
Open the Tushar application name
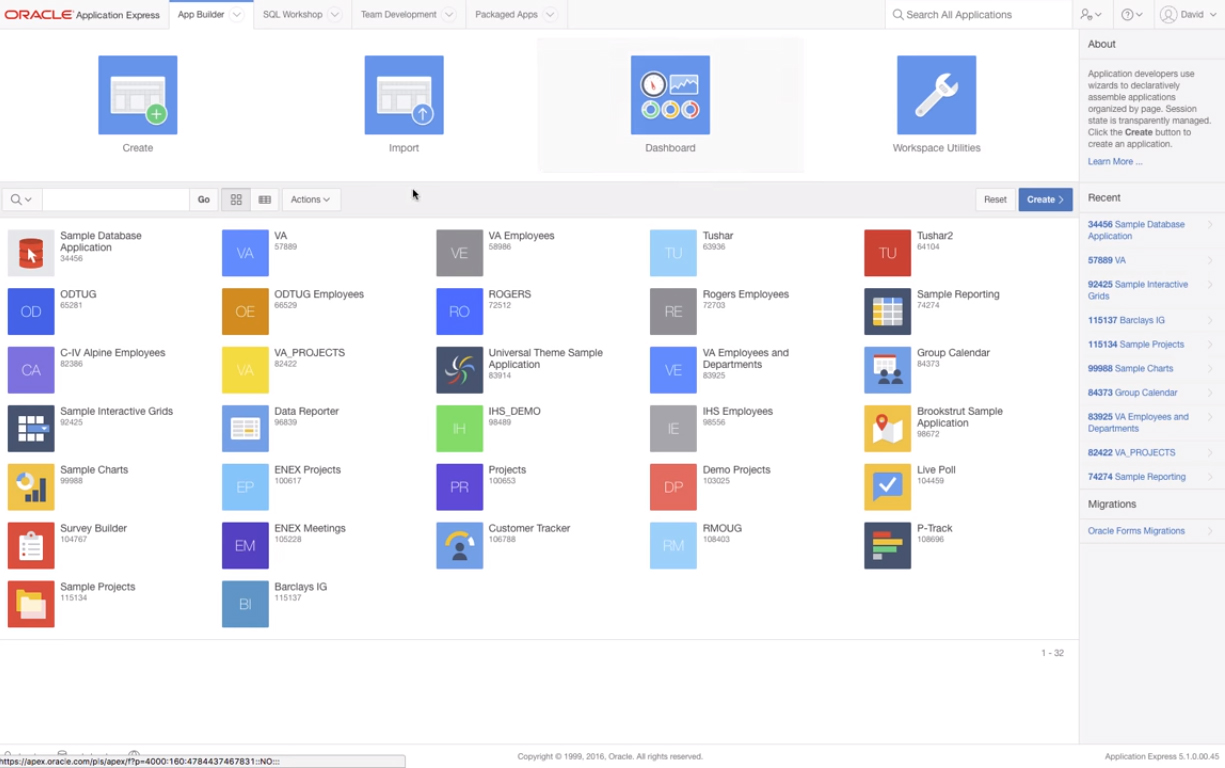click(x=718, y=236)
